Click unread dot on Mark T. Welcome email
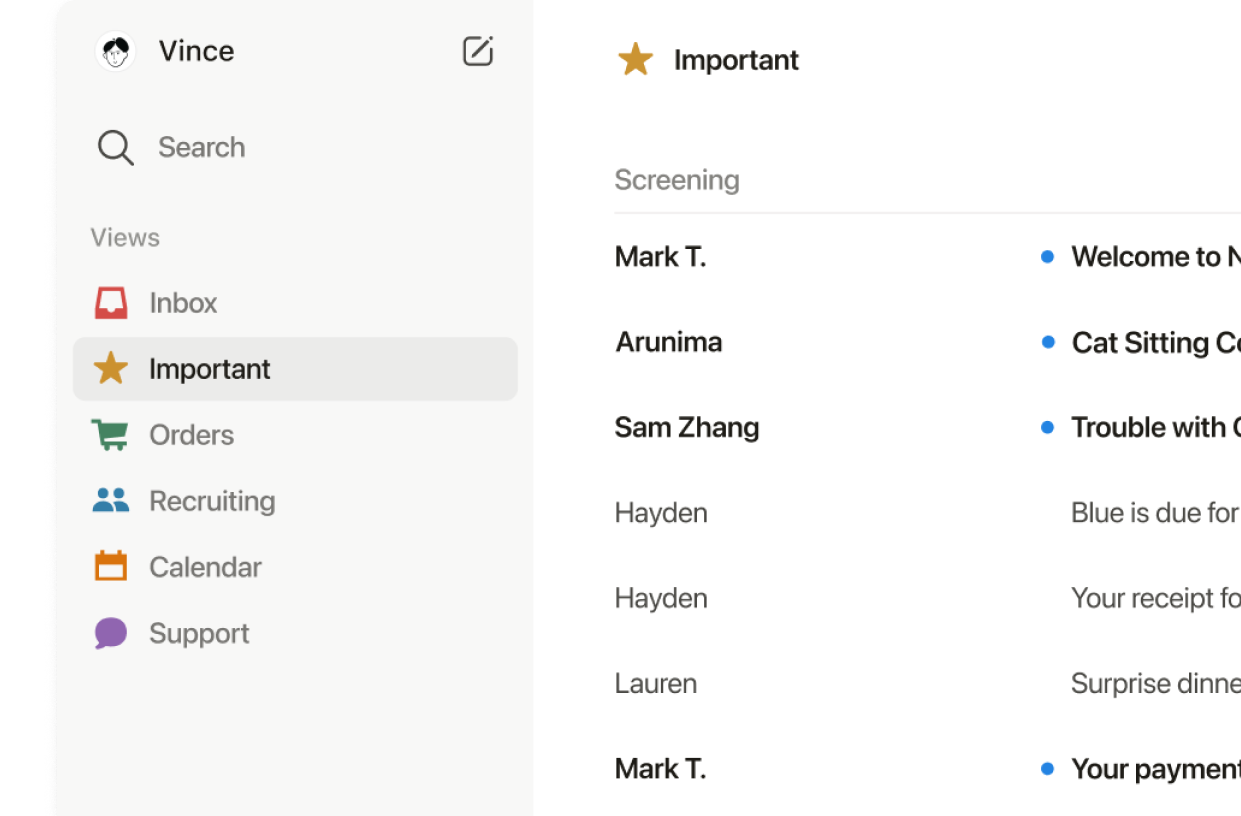 pyautogui.click(x=1047, y=257)
